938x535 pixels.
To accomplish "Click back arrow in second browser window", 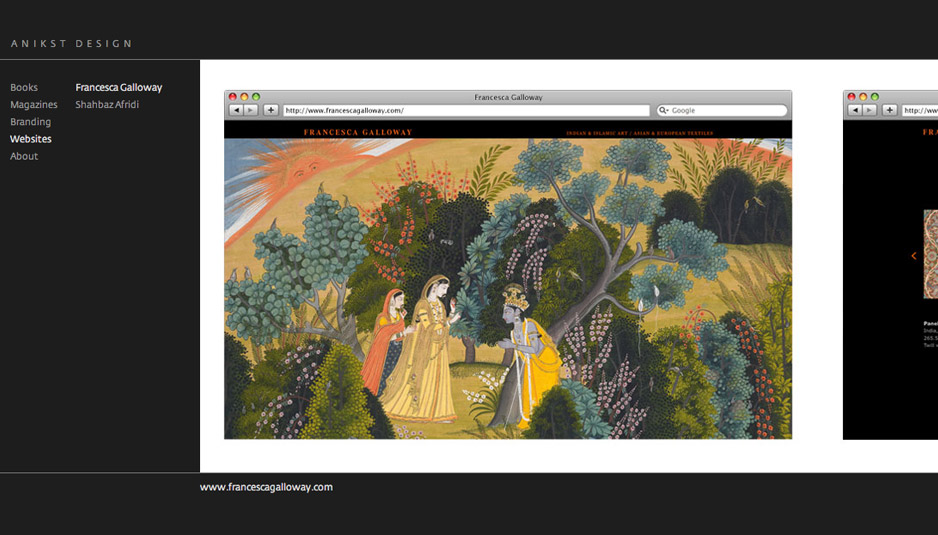I will pyautogui.click(x=855, y=110).
